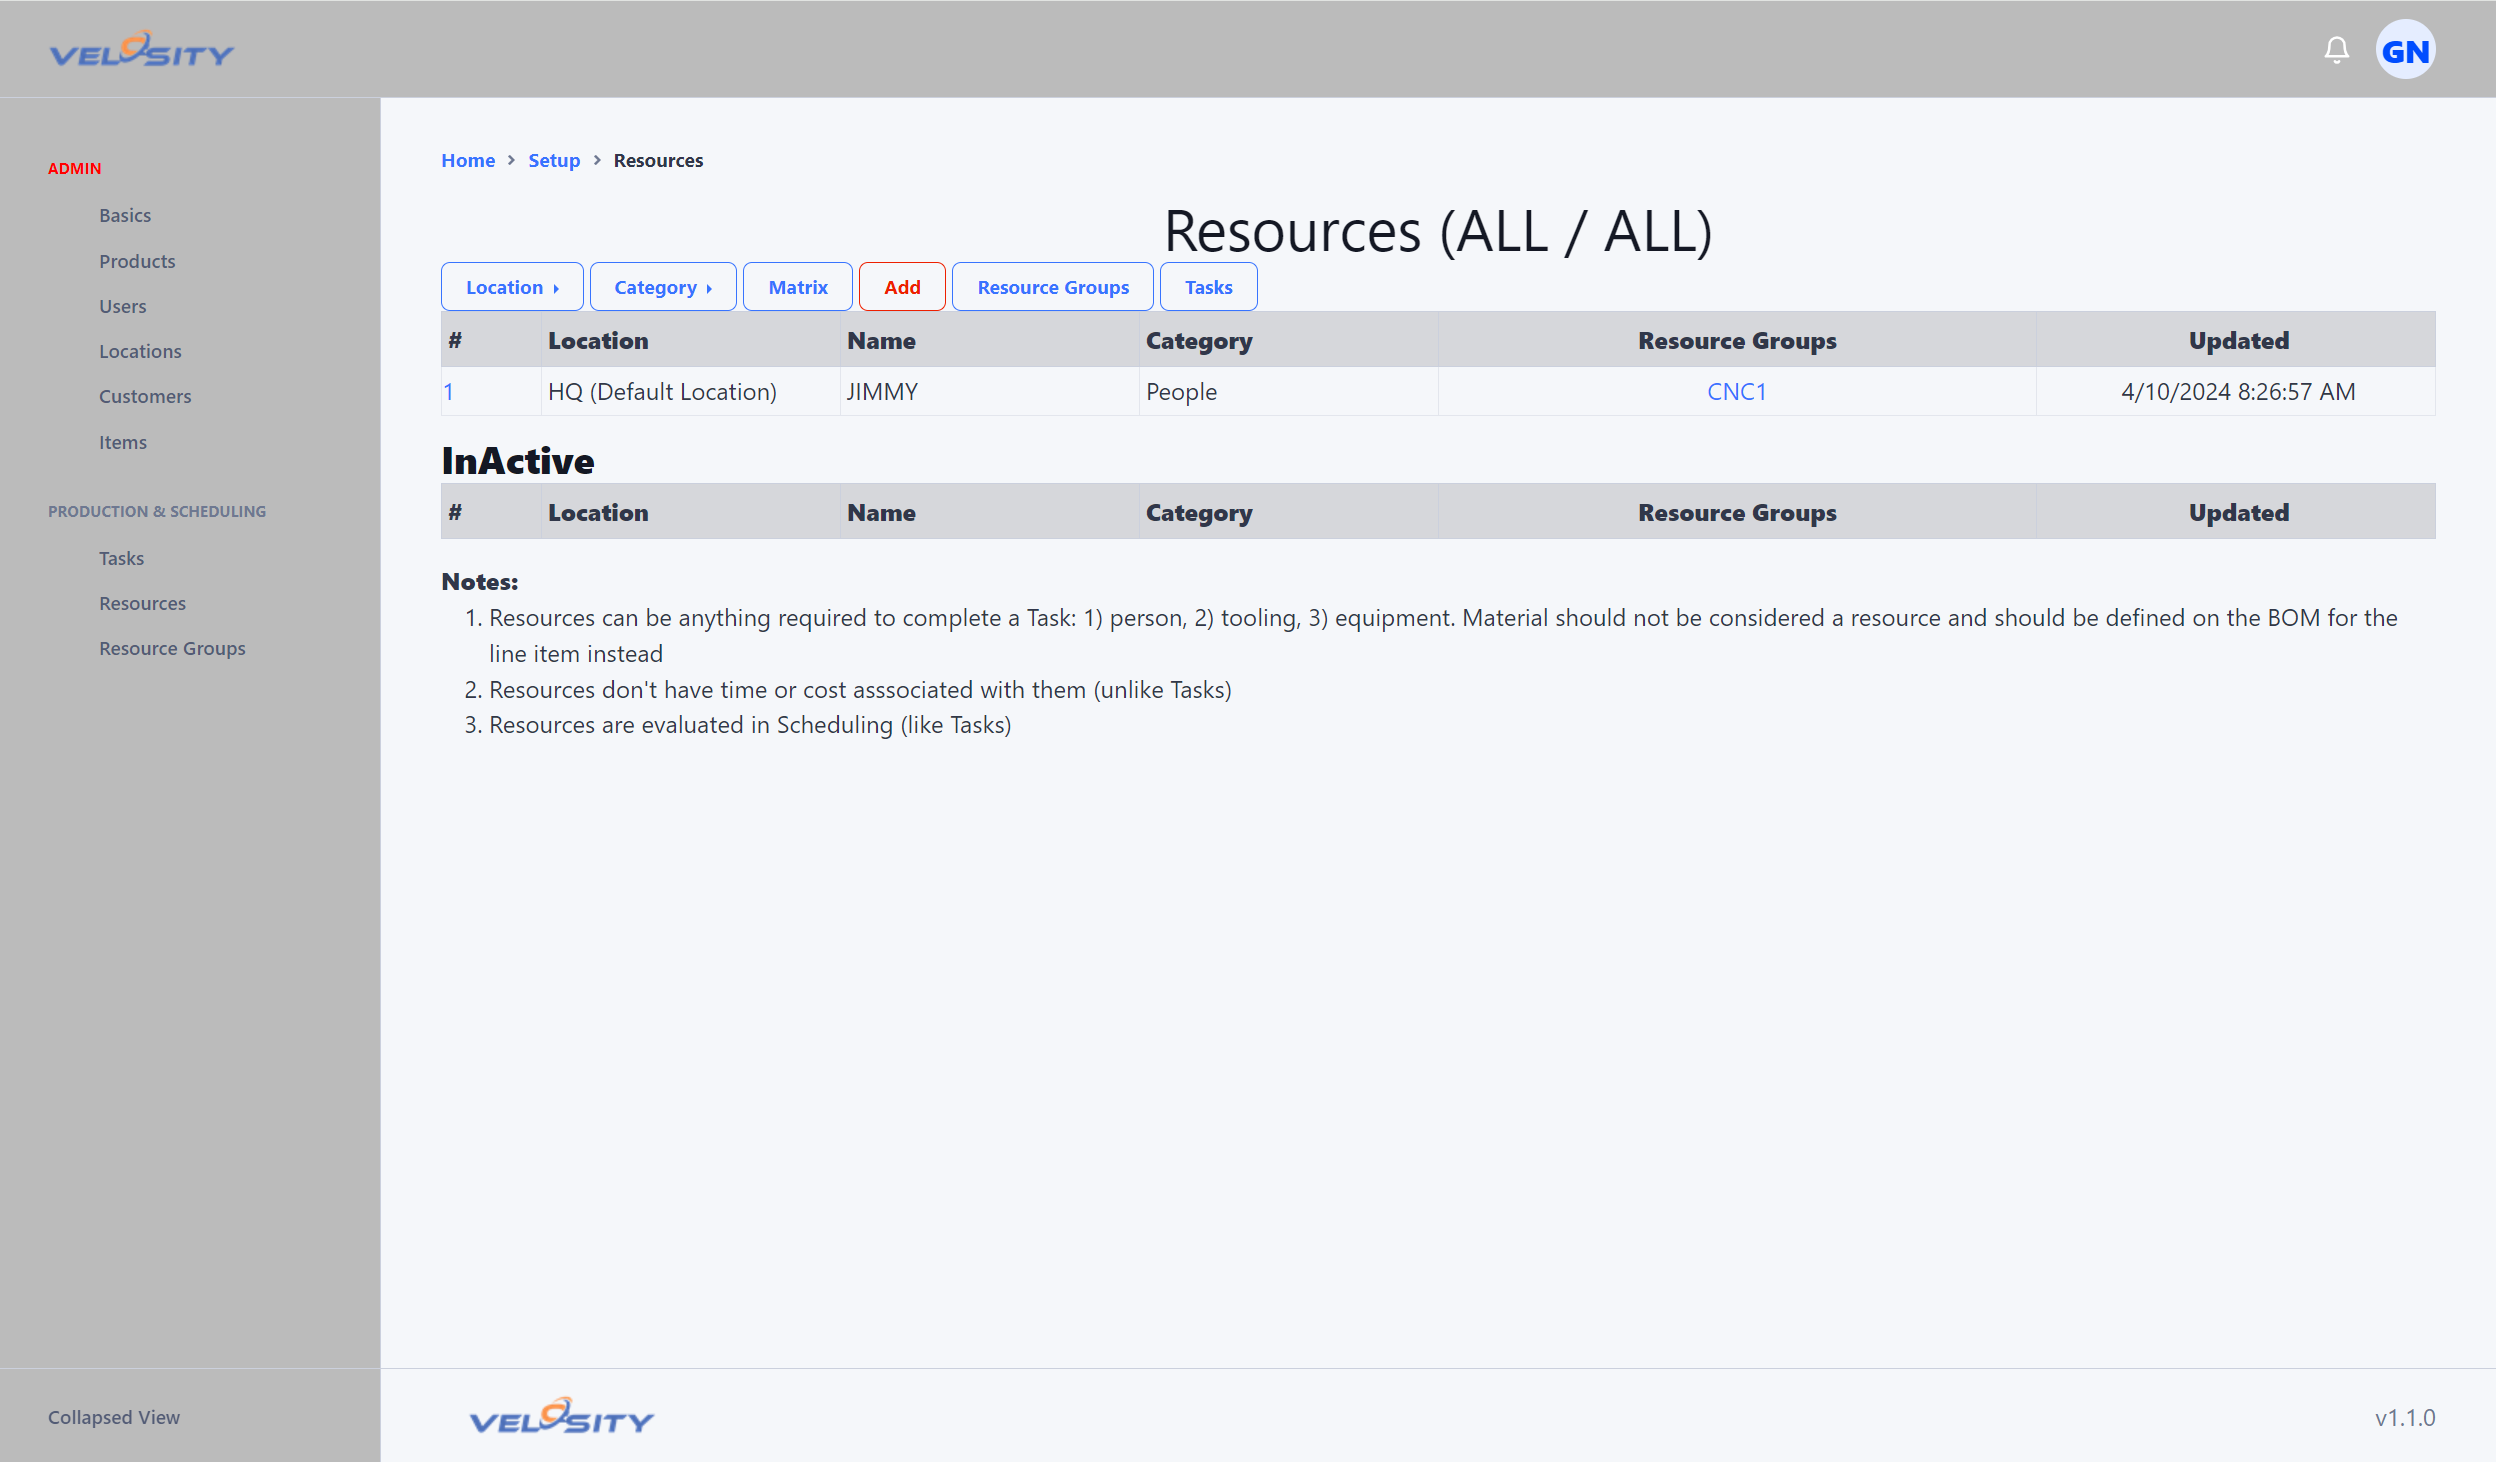Viewport: 2496px width, 1462px height.
Task: Click the Resources breadcrumb text
Action: (x=658, y=160)
